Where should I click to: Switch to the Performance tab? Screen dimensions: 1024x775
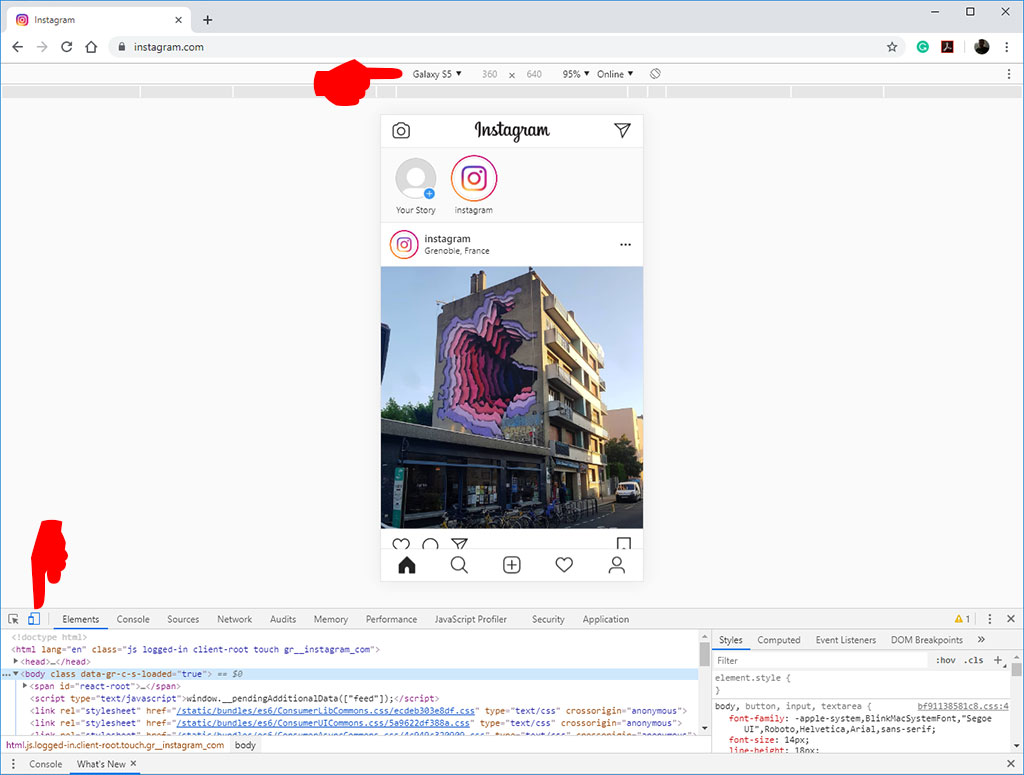click(391, 619)
